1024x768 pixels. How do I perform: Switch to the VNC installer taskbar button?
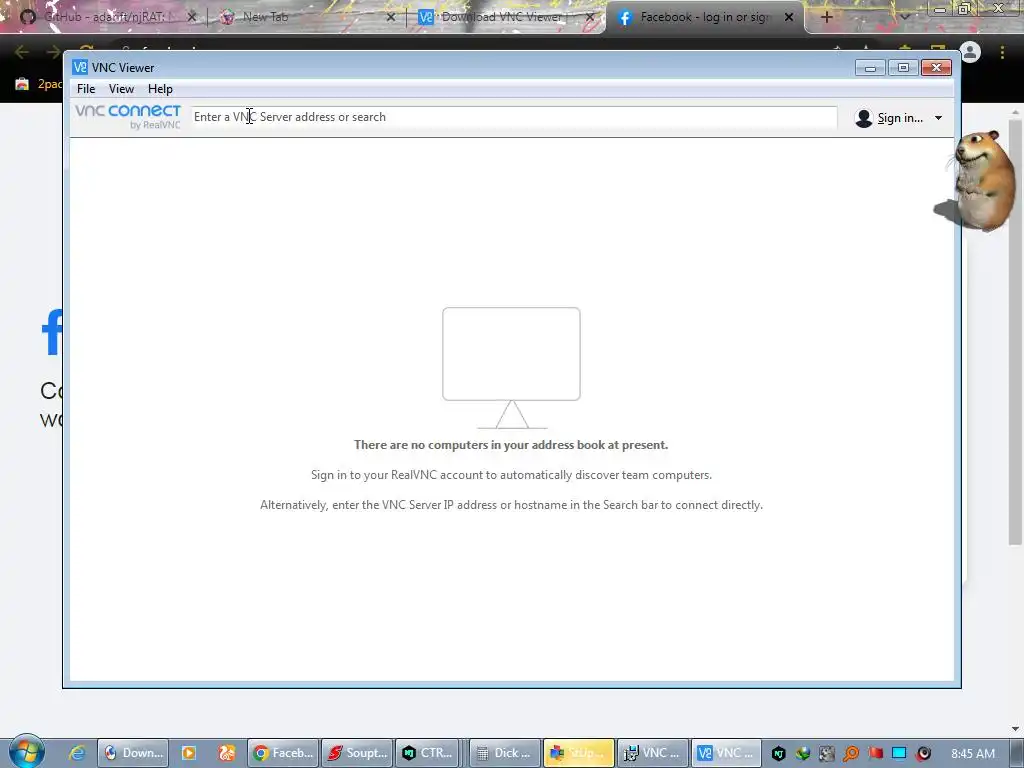click(652, 753)
